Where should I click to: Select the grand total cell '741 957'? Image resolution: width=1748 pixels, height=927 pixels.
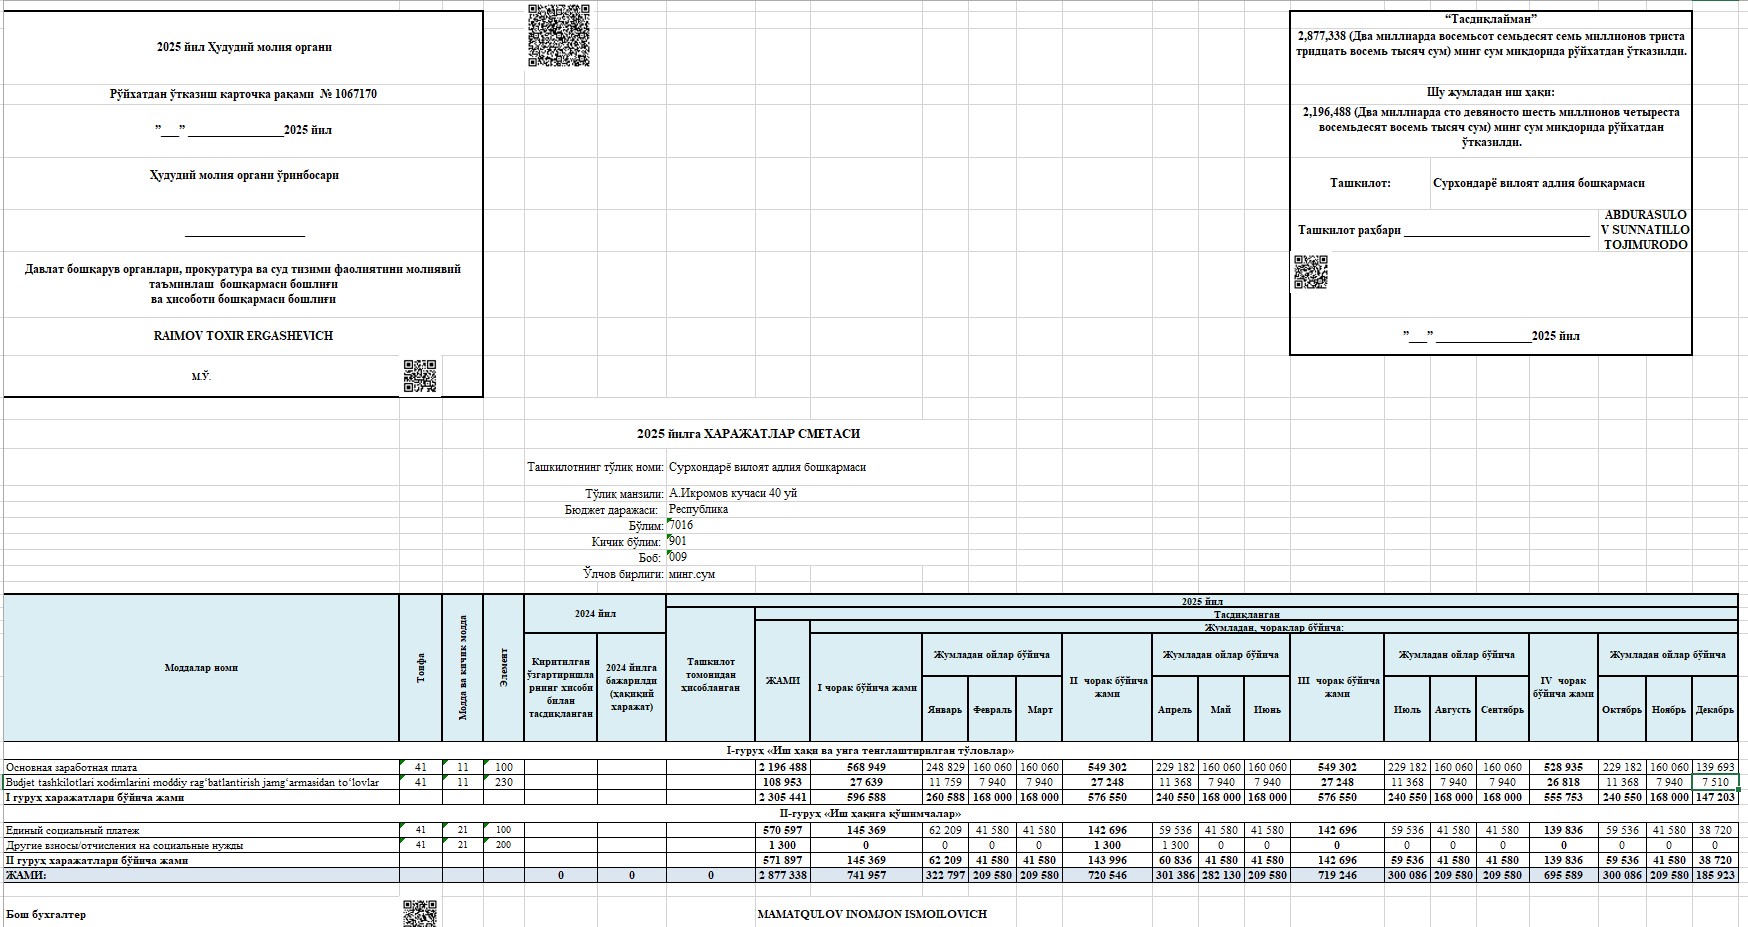tap(866, 875)
